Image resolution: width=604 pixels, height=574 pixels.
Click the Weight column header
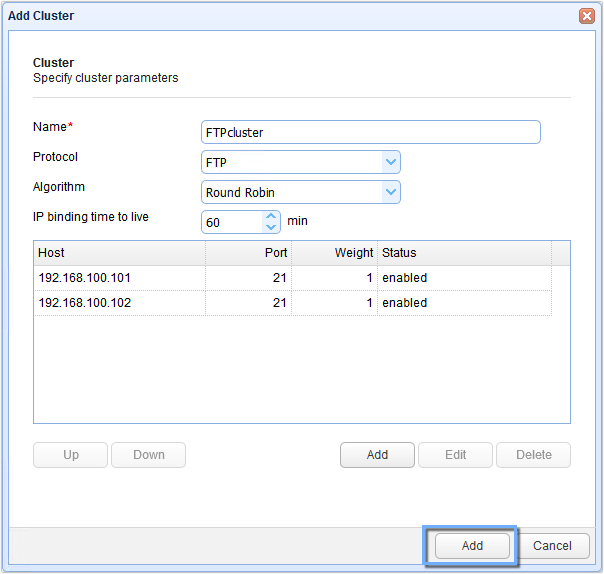pos(334,253)
